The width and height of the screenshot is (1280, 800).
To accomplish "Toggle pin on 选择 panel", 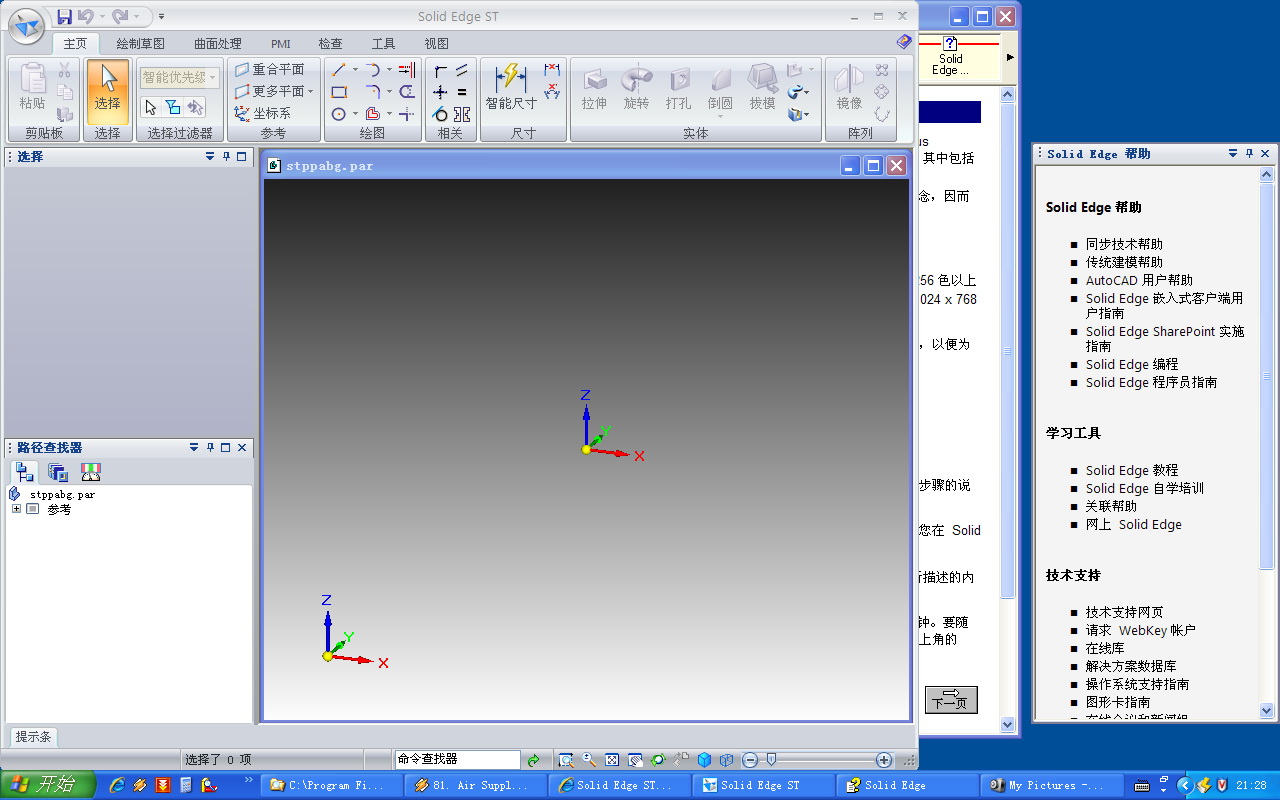I will [x=227, y=156].
